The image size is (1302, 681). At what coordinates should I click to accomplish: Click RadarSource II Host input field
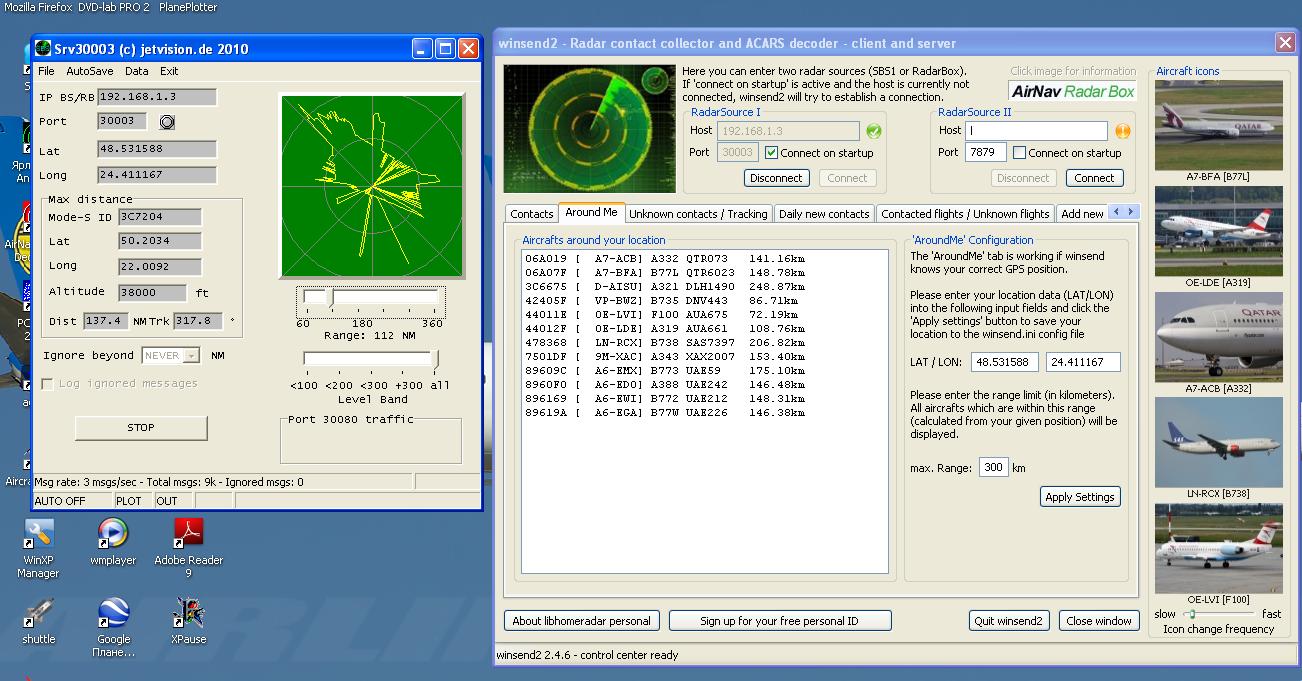1037,131
